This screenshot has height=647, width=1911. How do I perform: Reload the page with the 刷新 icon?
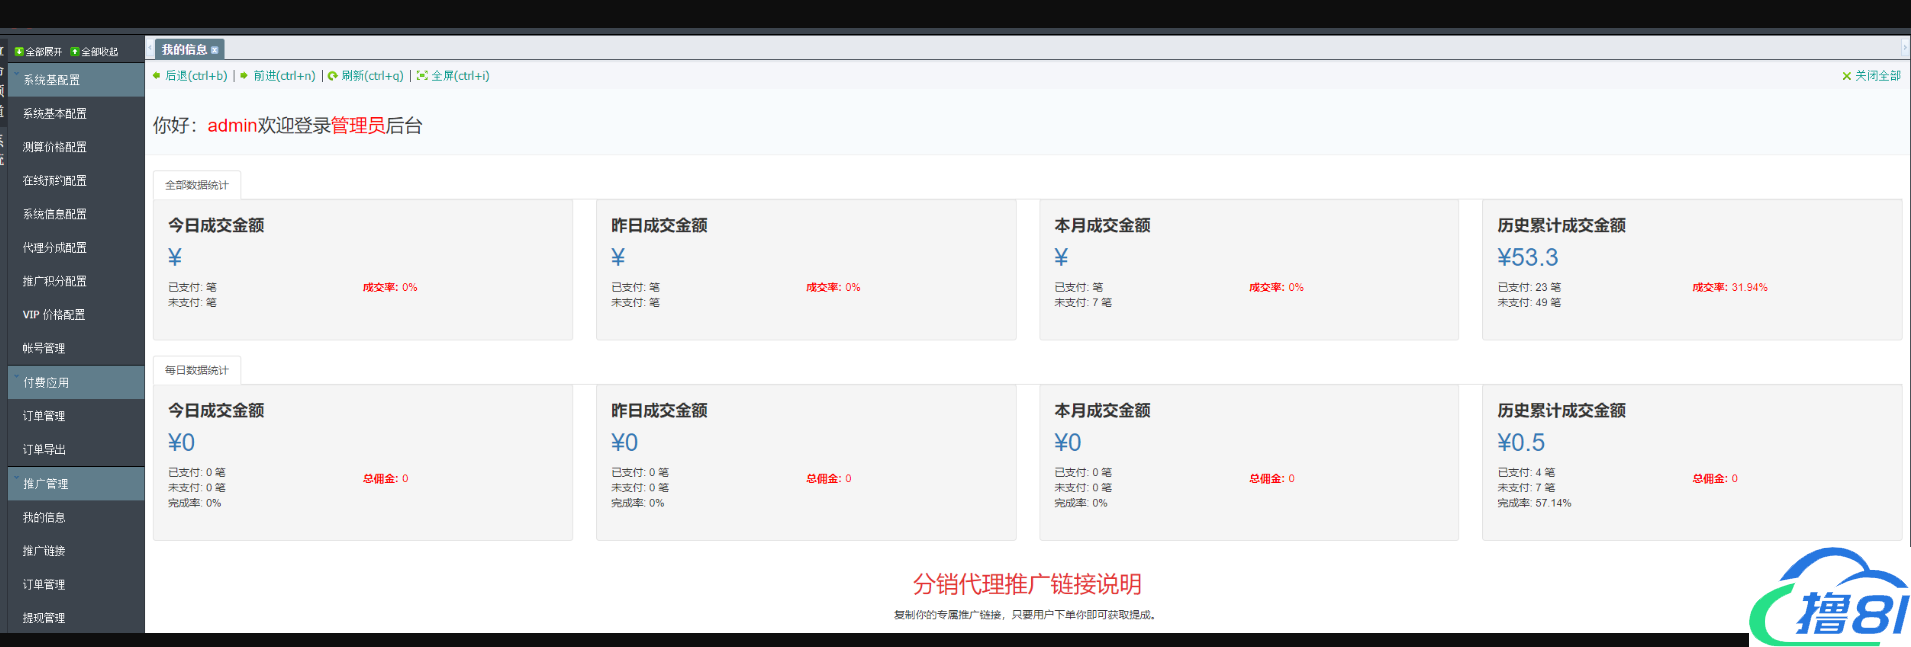coord(333,76)
